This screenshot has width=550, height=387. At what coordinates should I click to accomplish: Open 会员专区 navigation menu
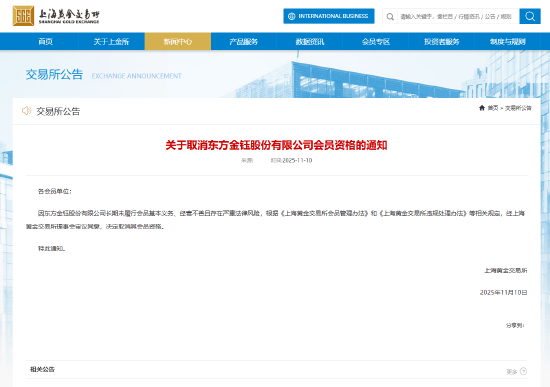point(376,41)
